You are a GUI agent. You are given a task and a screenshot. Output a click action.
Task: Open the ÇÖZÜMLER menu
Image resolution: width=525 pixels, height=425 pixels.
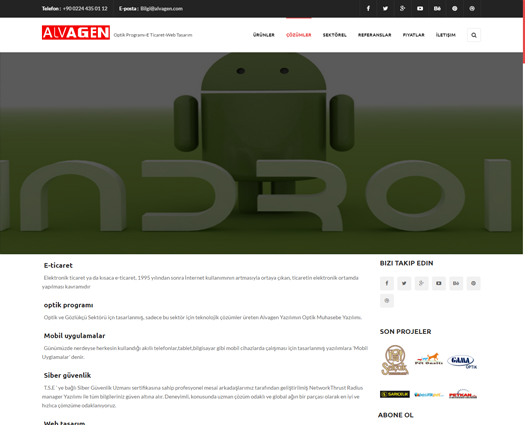click(299, 35)
